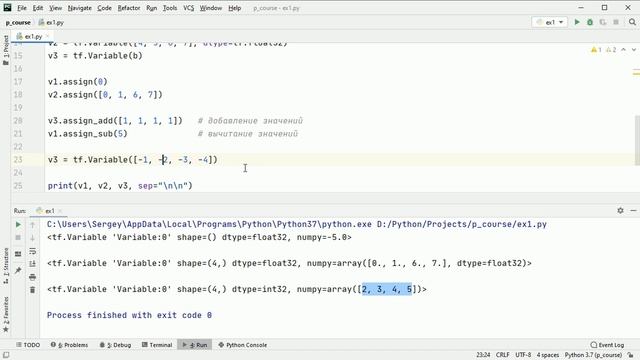Open the Refactor menu

(129, 8)
